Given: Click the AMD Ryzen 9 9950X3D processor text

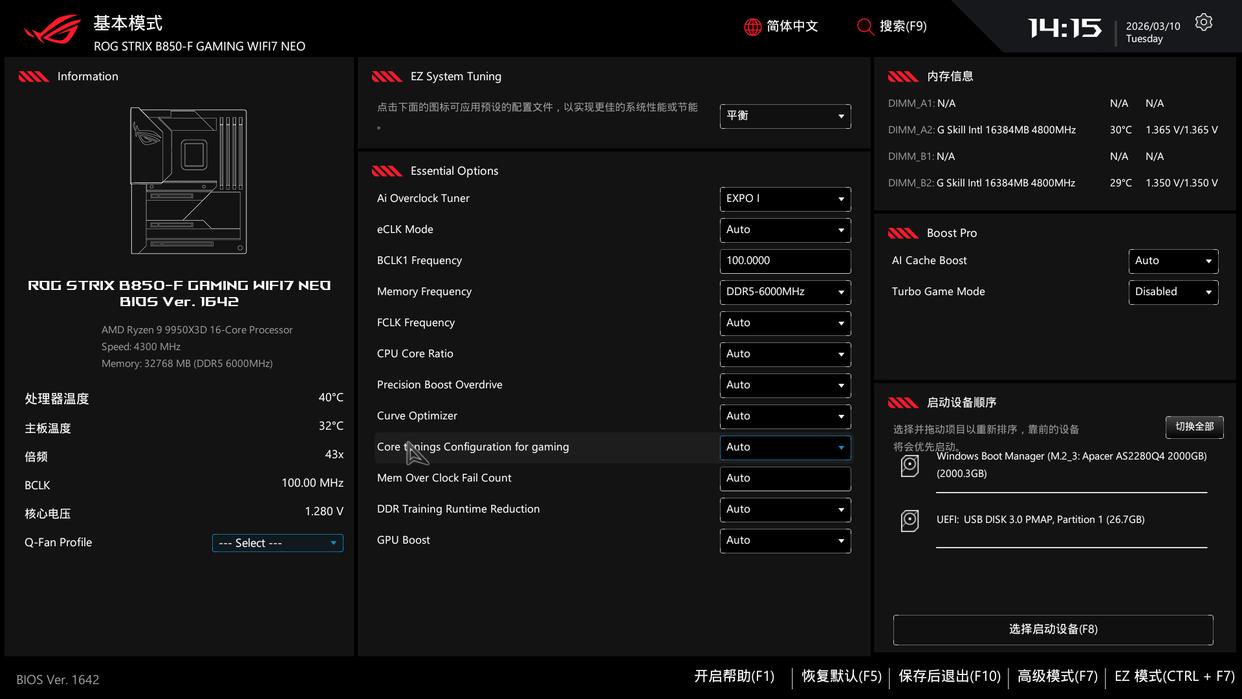Looking at the screenshot, I should coord(197,330).
